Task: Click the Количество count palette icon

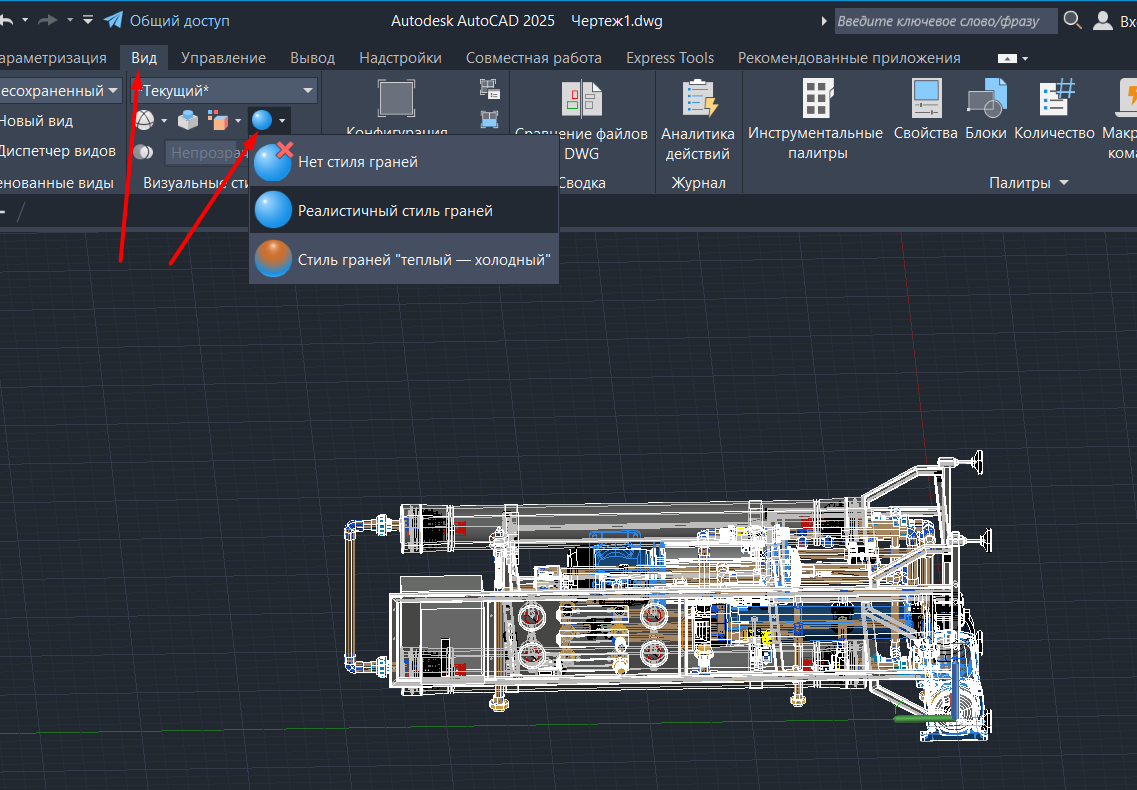Action: 1055,100
